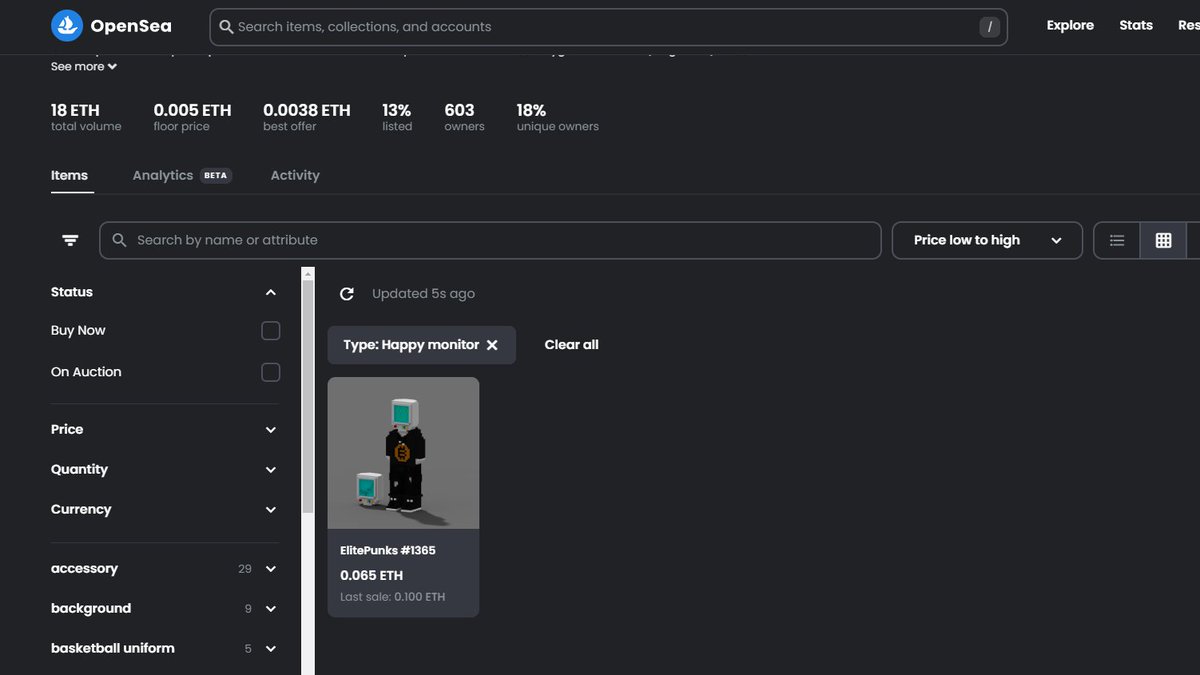Open the Items tab
The height and width of the screenshot is (675, 1200).
click(x=70, y=175)
